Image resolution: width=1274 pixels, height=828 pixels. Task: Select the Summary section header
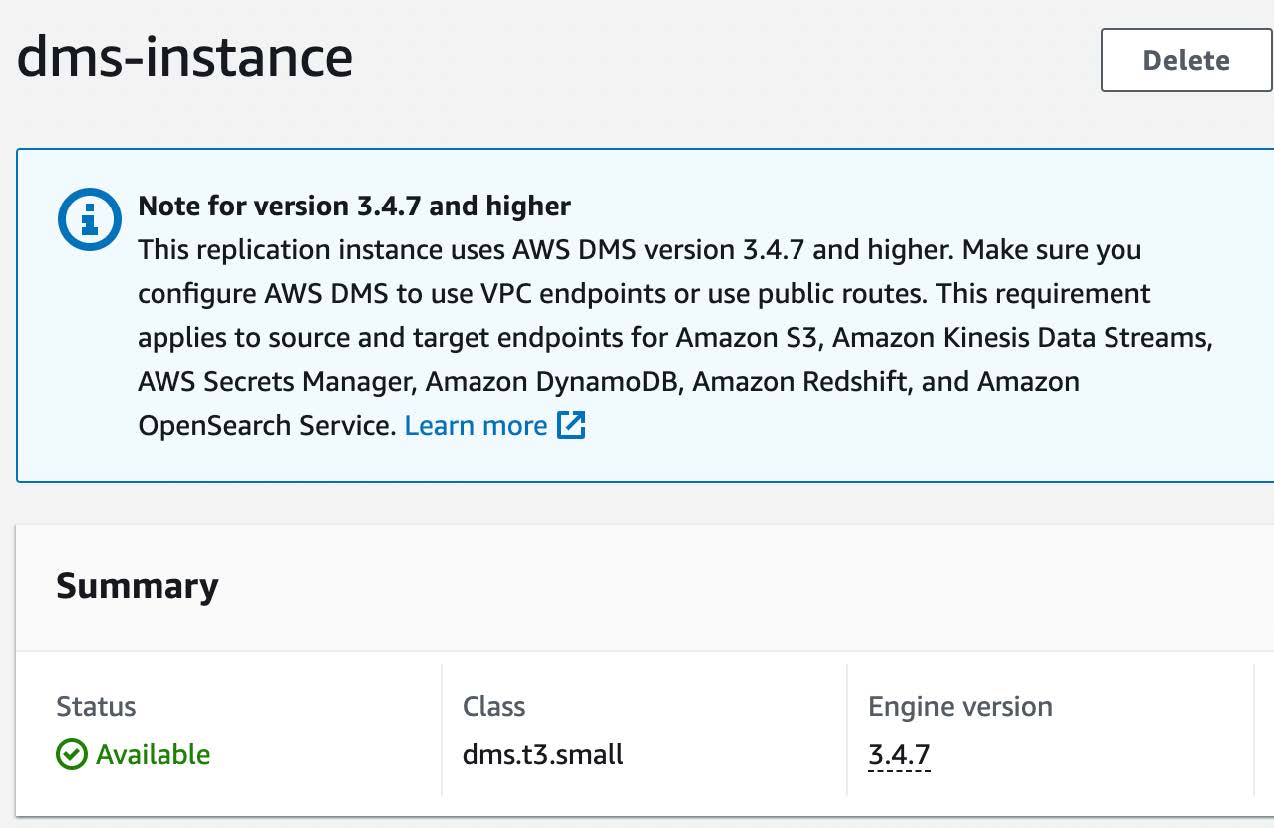tap(137, 587)
